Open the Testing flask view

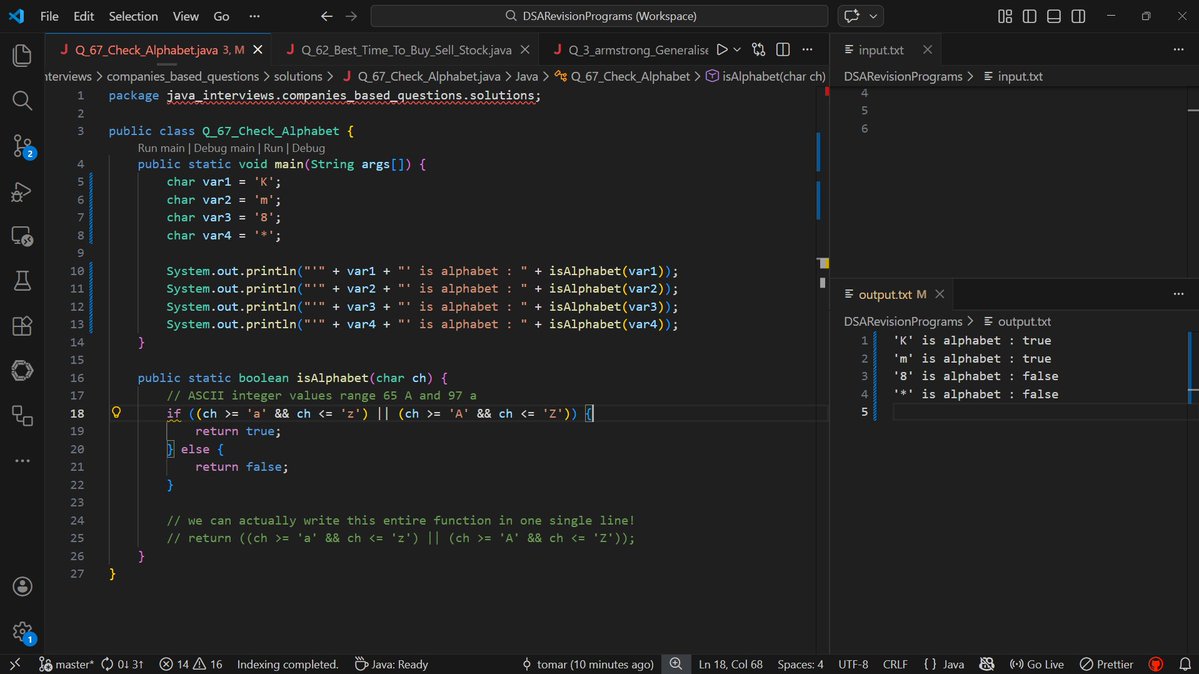[x=22, y=281]
